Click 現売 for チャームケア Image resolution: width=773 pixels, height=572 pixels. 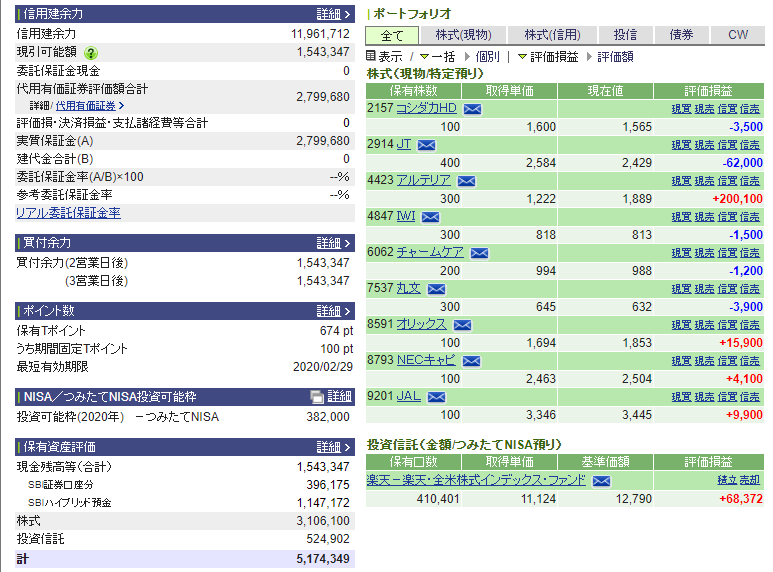[704, 253]
